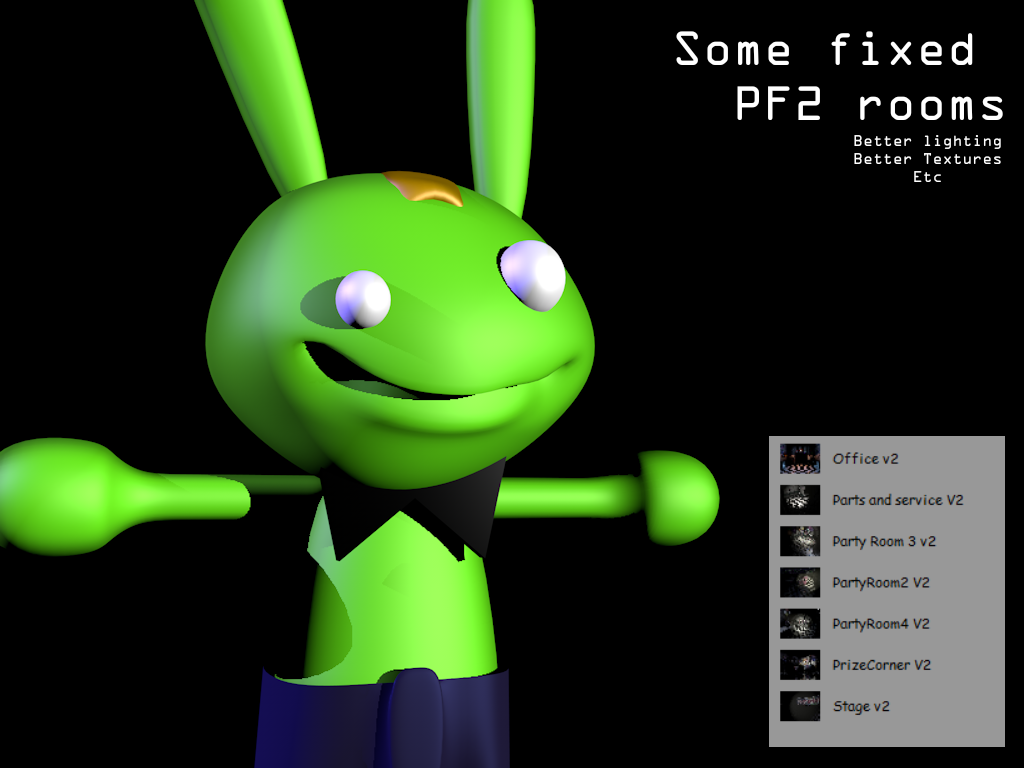1024x768 pixels.
Task: Select the 'PartyRoom4 V2' label
Action: coord(881,624)
